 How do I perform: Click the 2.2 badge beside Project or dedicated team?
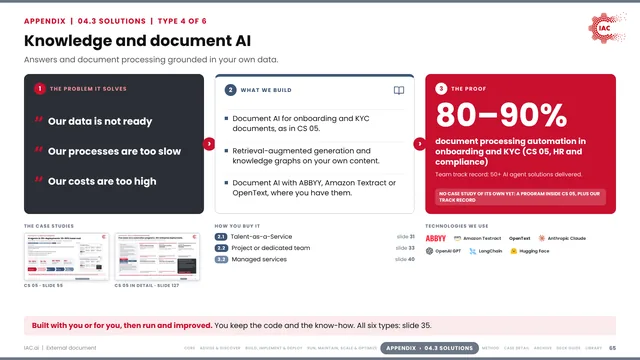pyautogui.click(x=221, y=248)
